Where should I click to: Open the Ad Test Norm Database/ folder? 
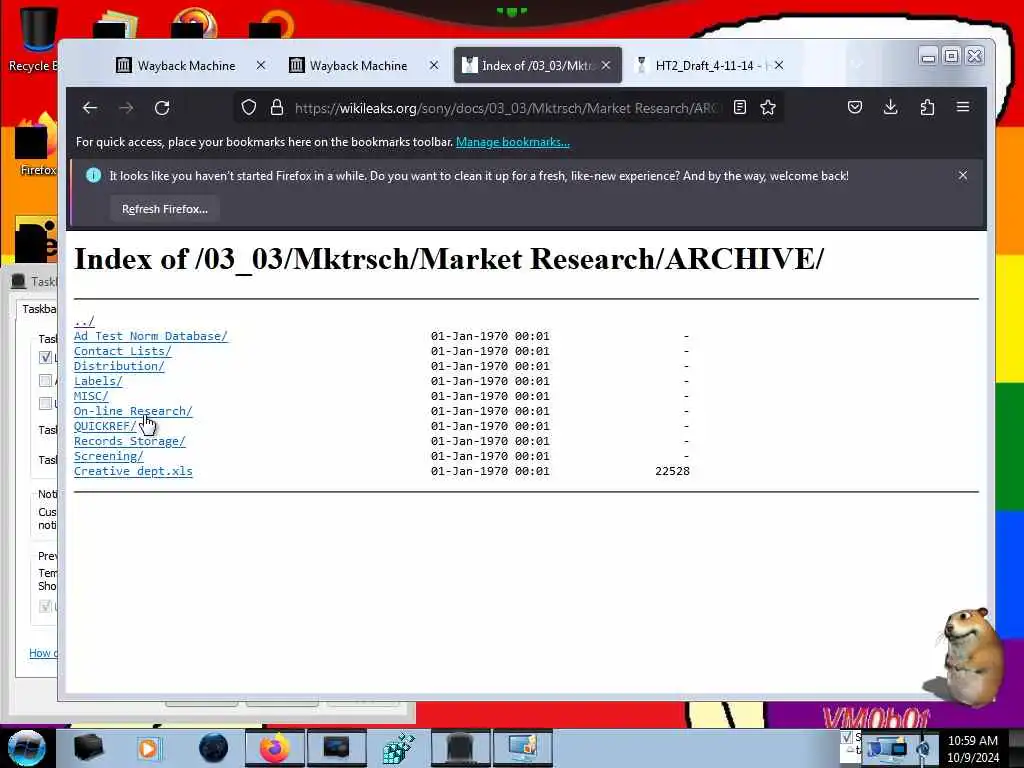point(150,336)
